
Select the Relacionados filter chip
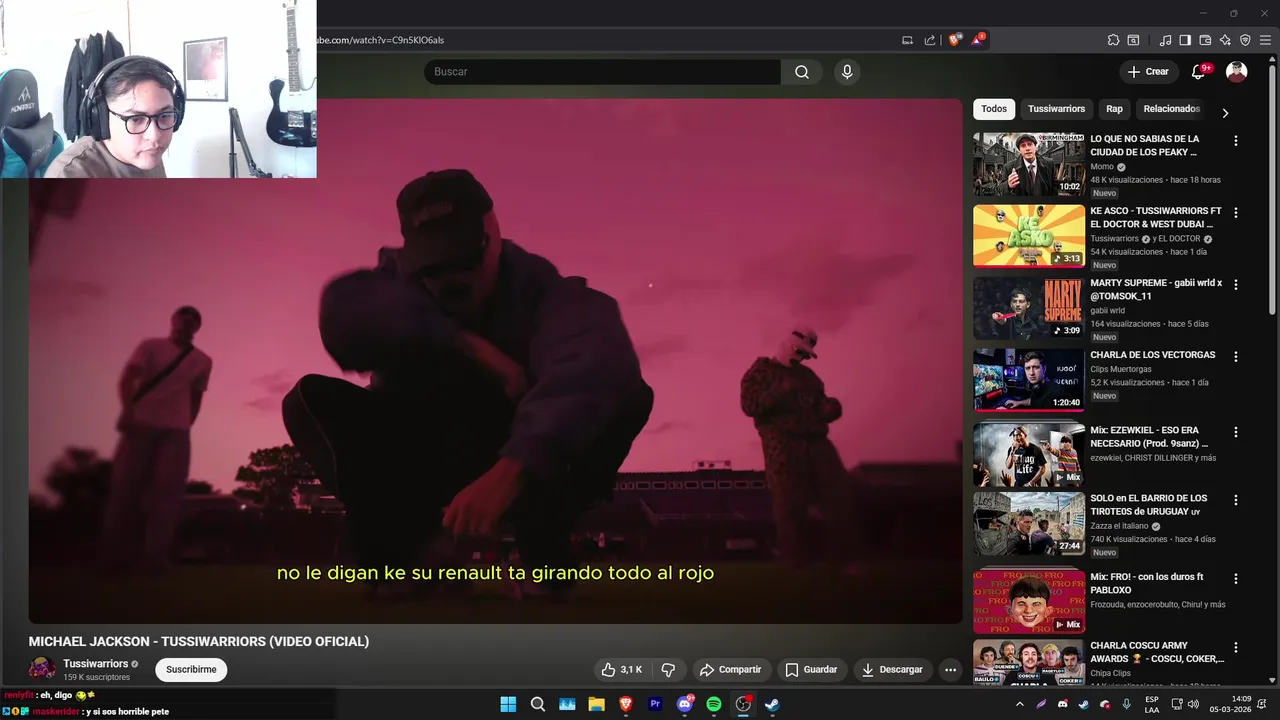pos(1171,109)
